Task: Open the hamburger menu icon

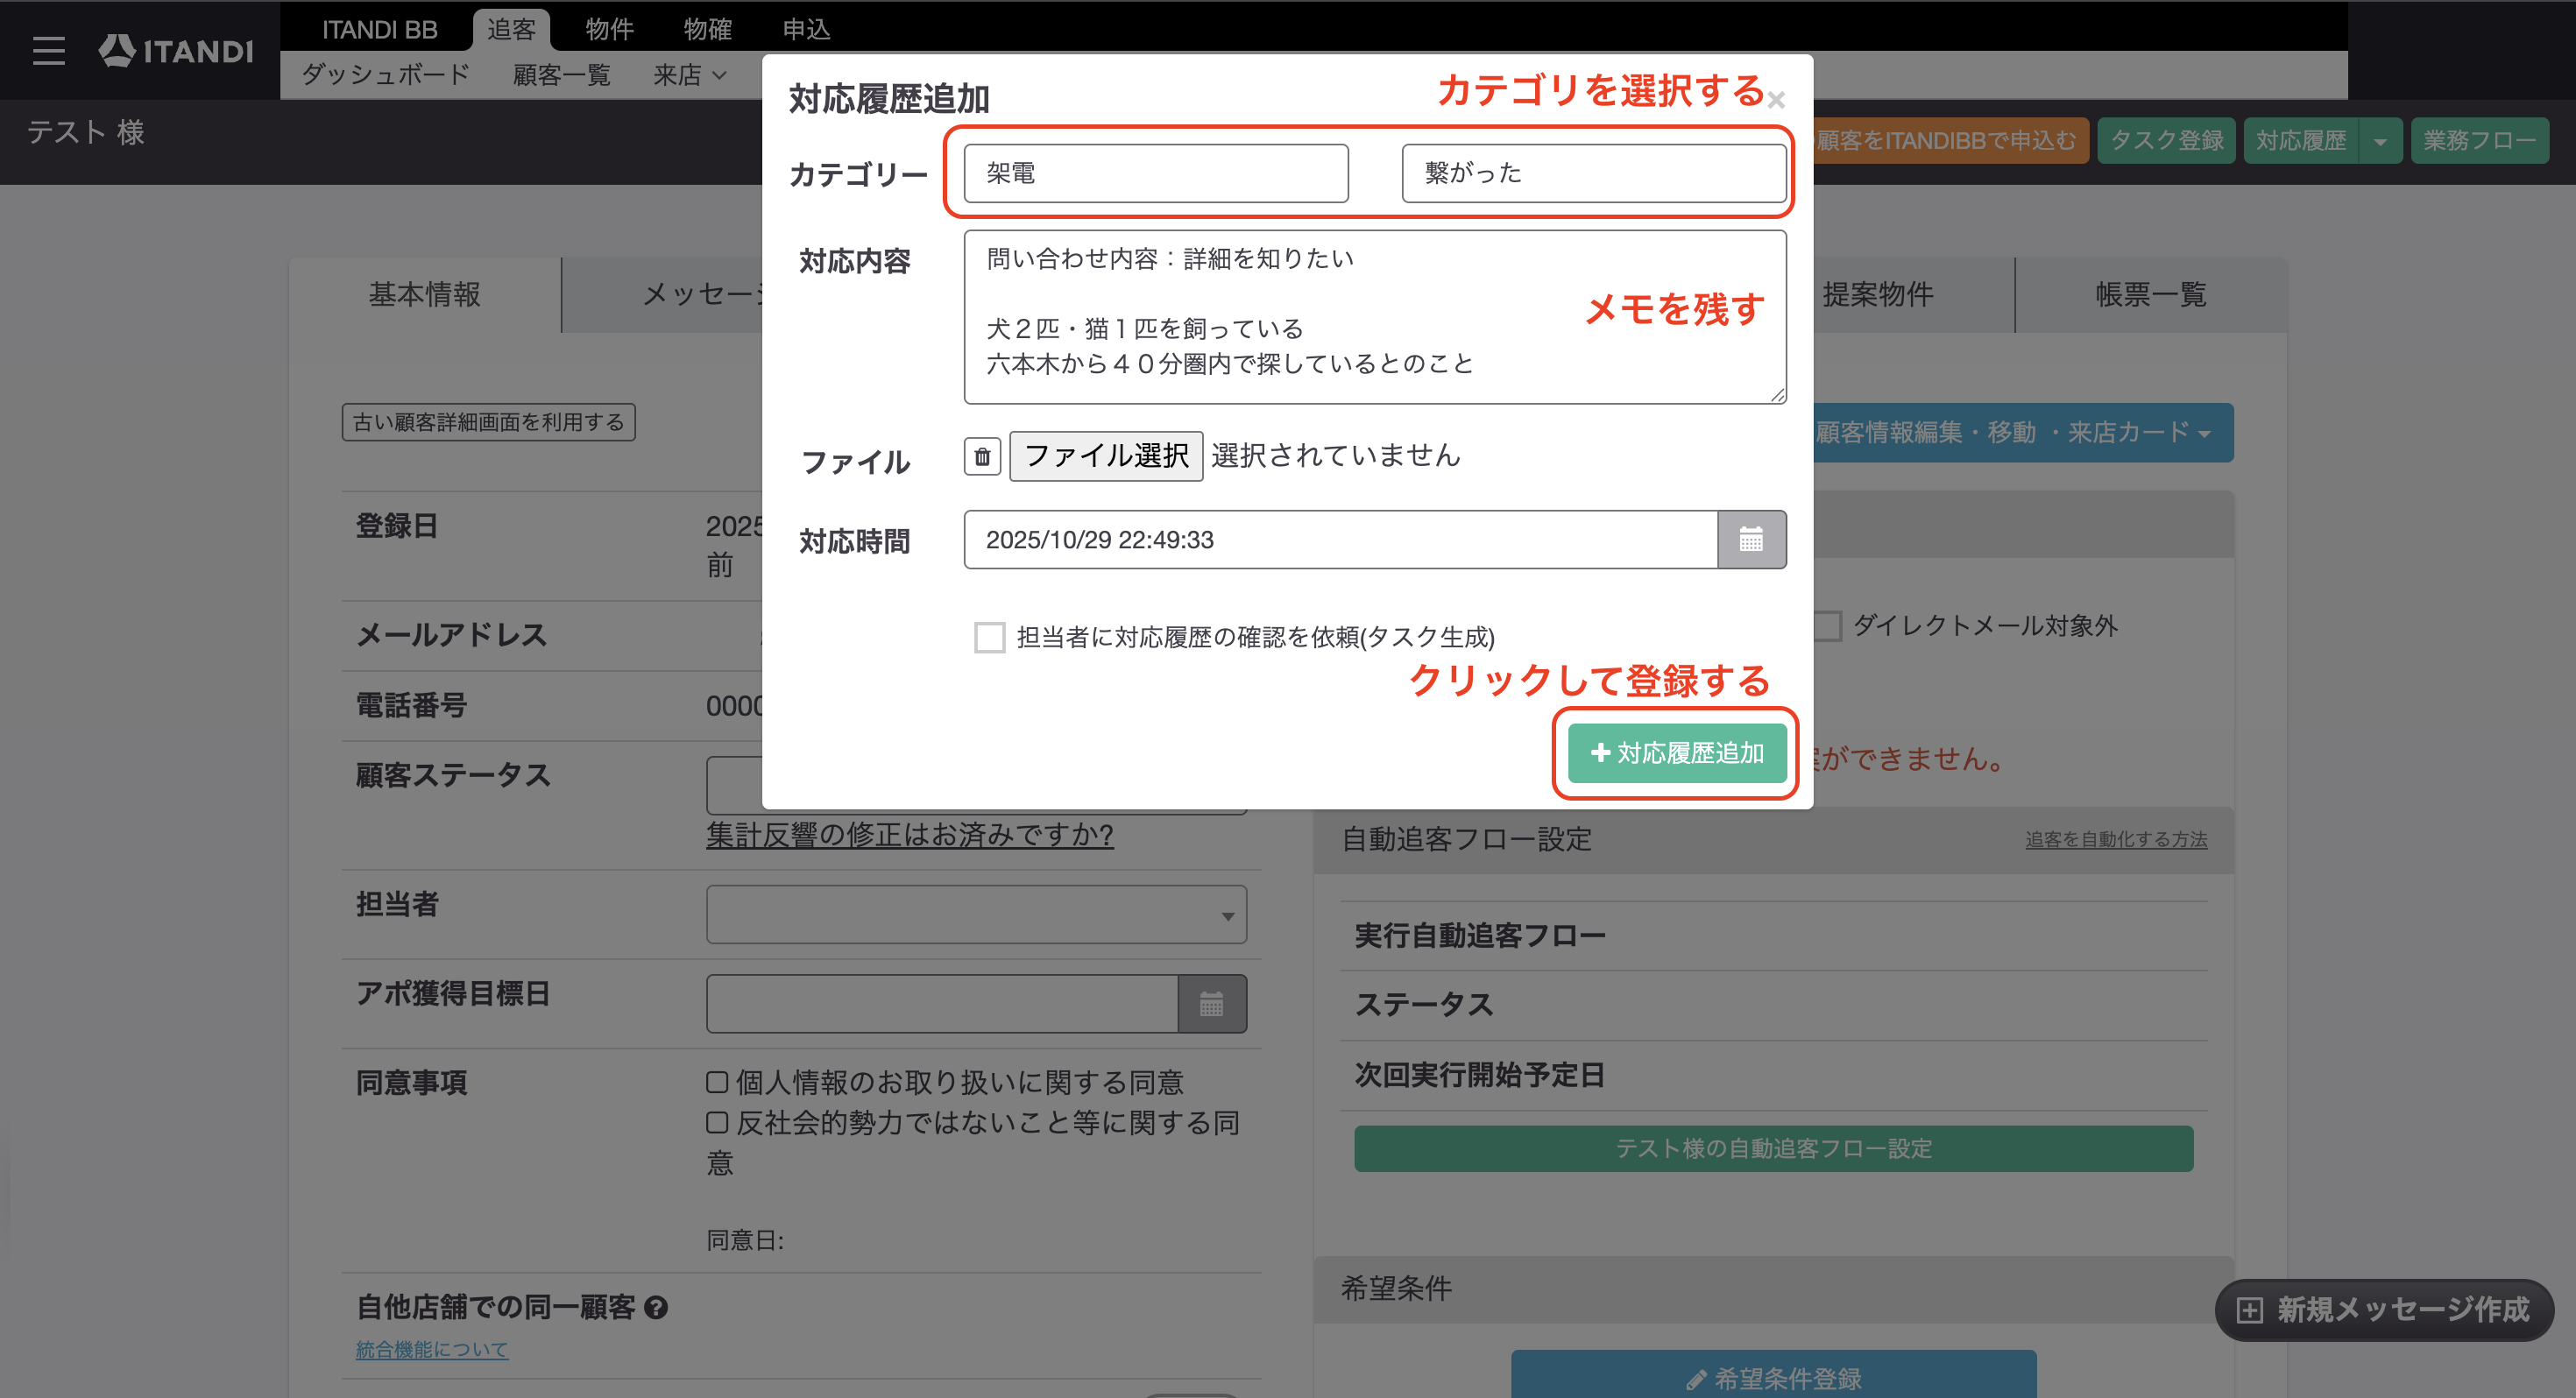Action: coord(48,50)
